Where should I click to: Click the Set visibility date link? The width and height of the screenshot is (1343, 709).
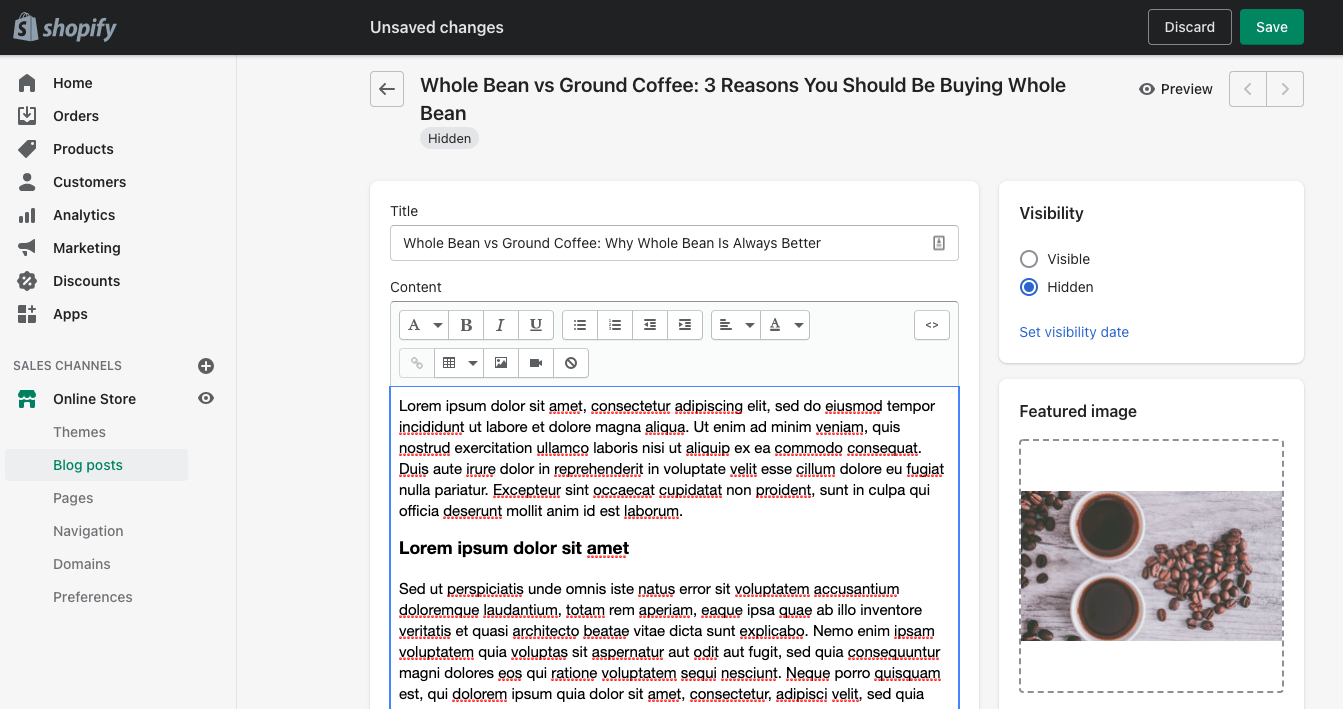(1074, 332)
